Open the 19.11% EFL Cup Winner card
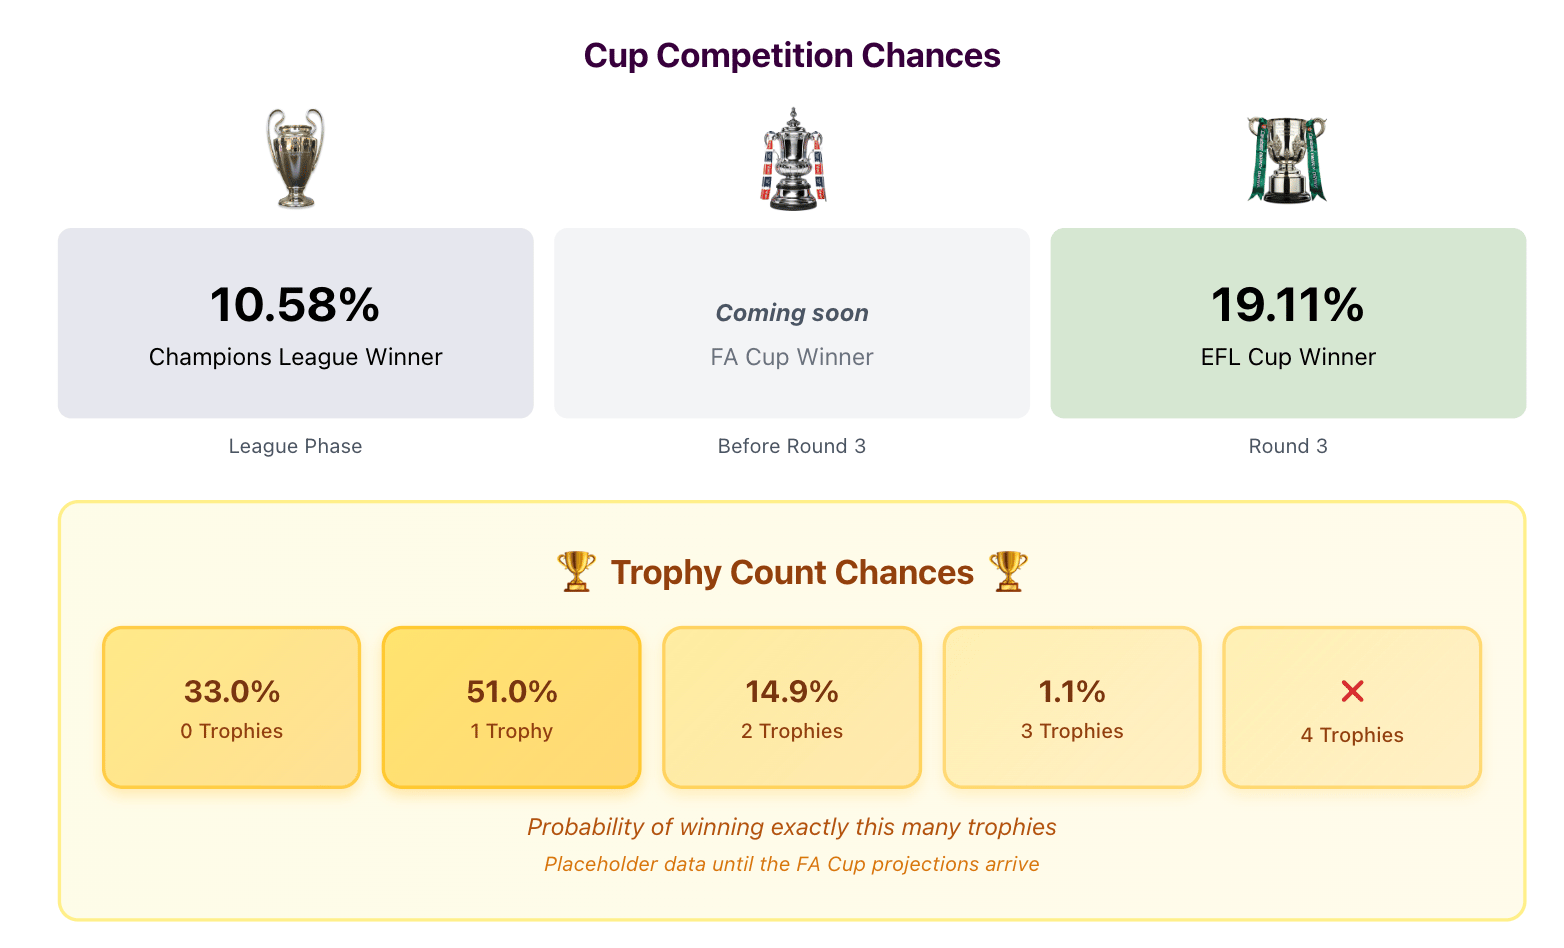This screenshot has width=1564, height=948. coord(1288,323)
